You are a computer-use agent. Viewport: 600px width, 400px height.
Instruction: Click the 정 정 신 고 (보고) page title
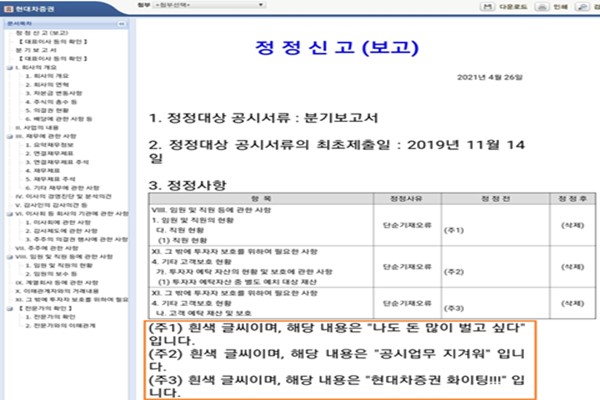pyautogui.click(x=337, y=47)
